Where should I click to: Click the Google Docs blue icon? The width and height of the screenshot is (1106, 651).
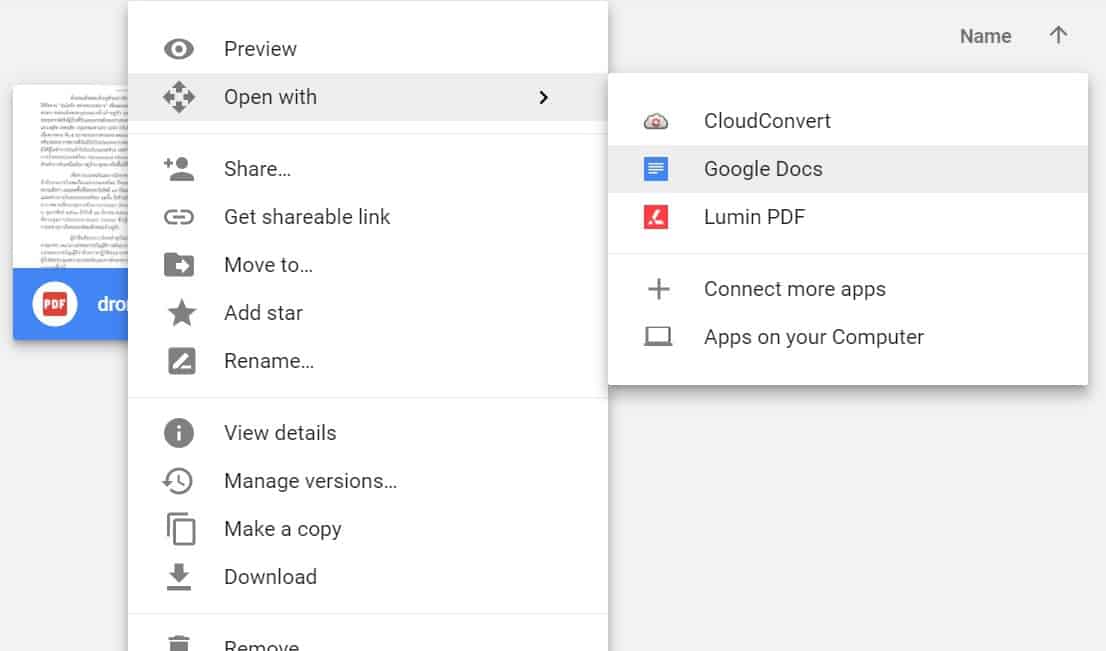pyautogui.click(x=656, y=169)
